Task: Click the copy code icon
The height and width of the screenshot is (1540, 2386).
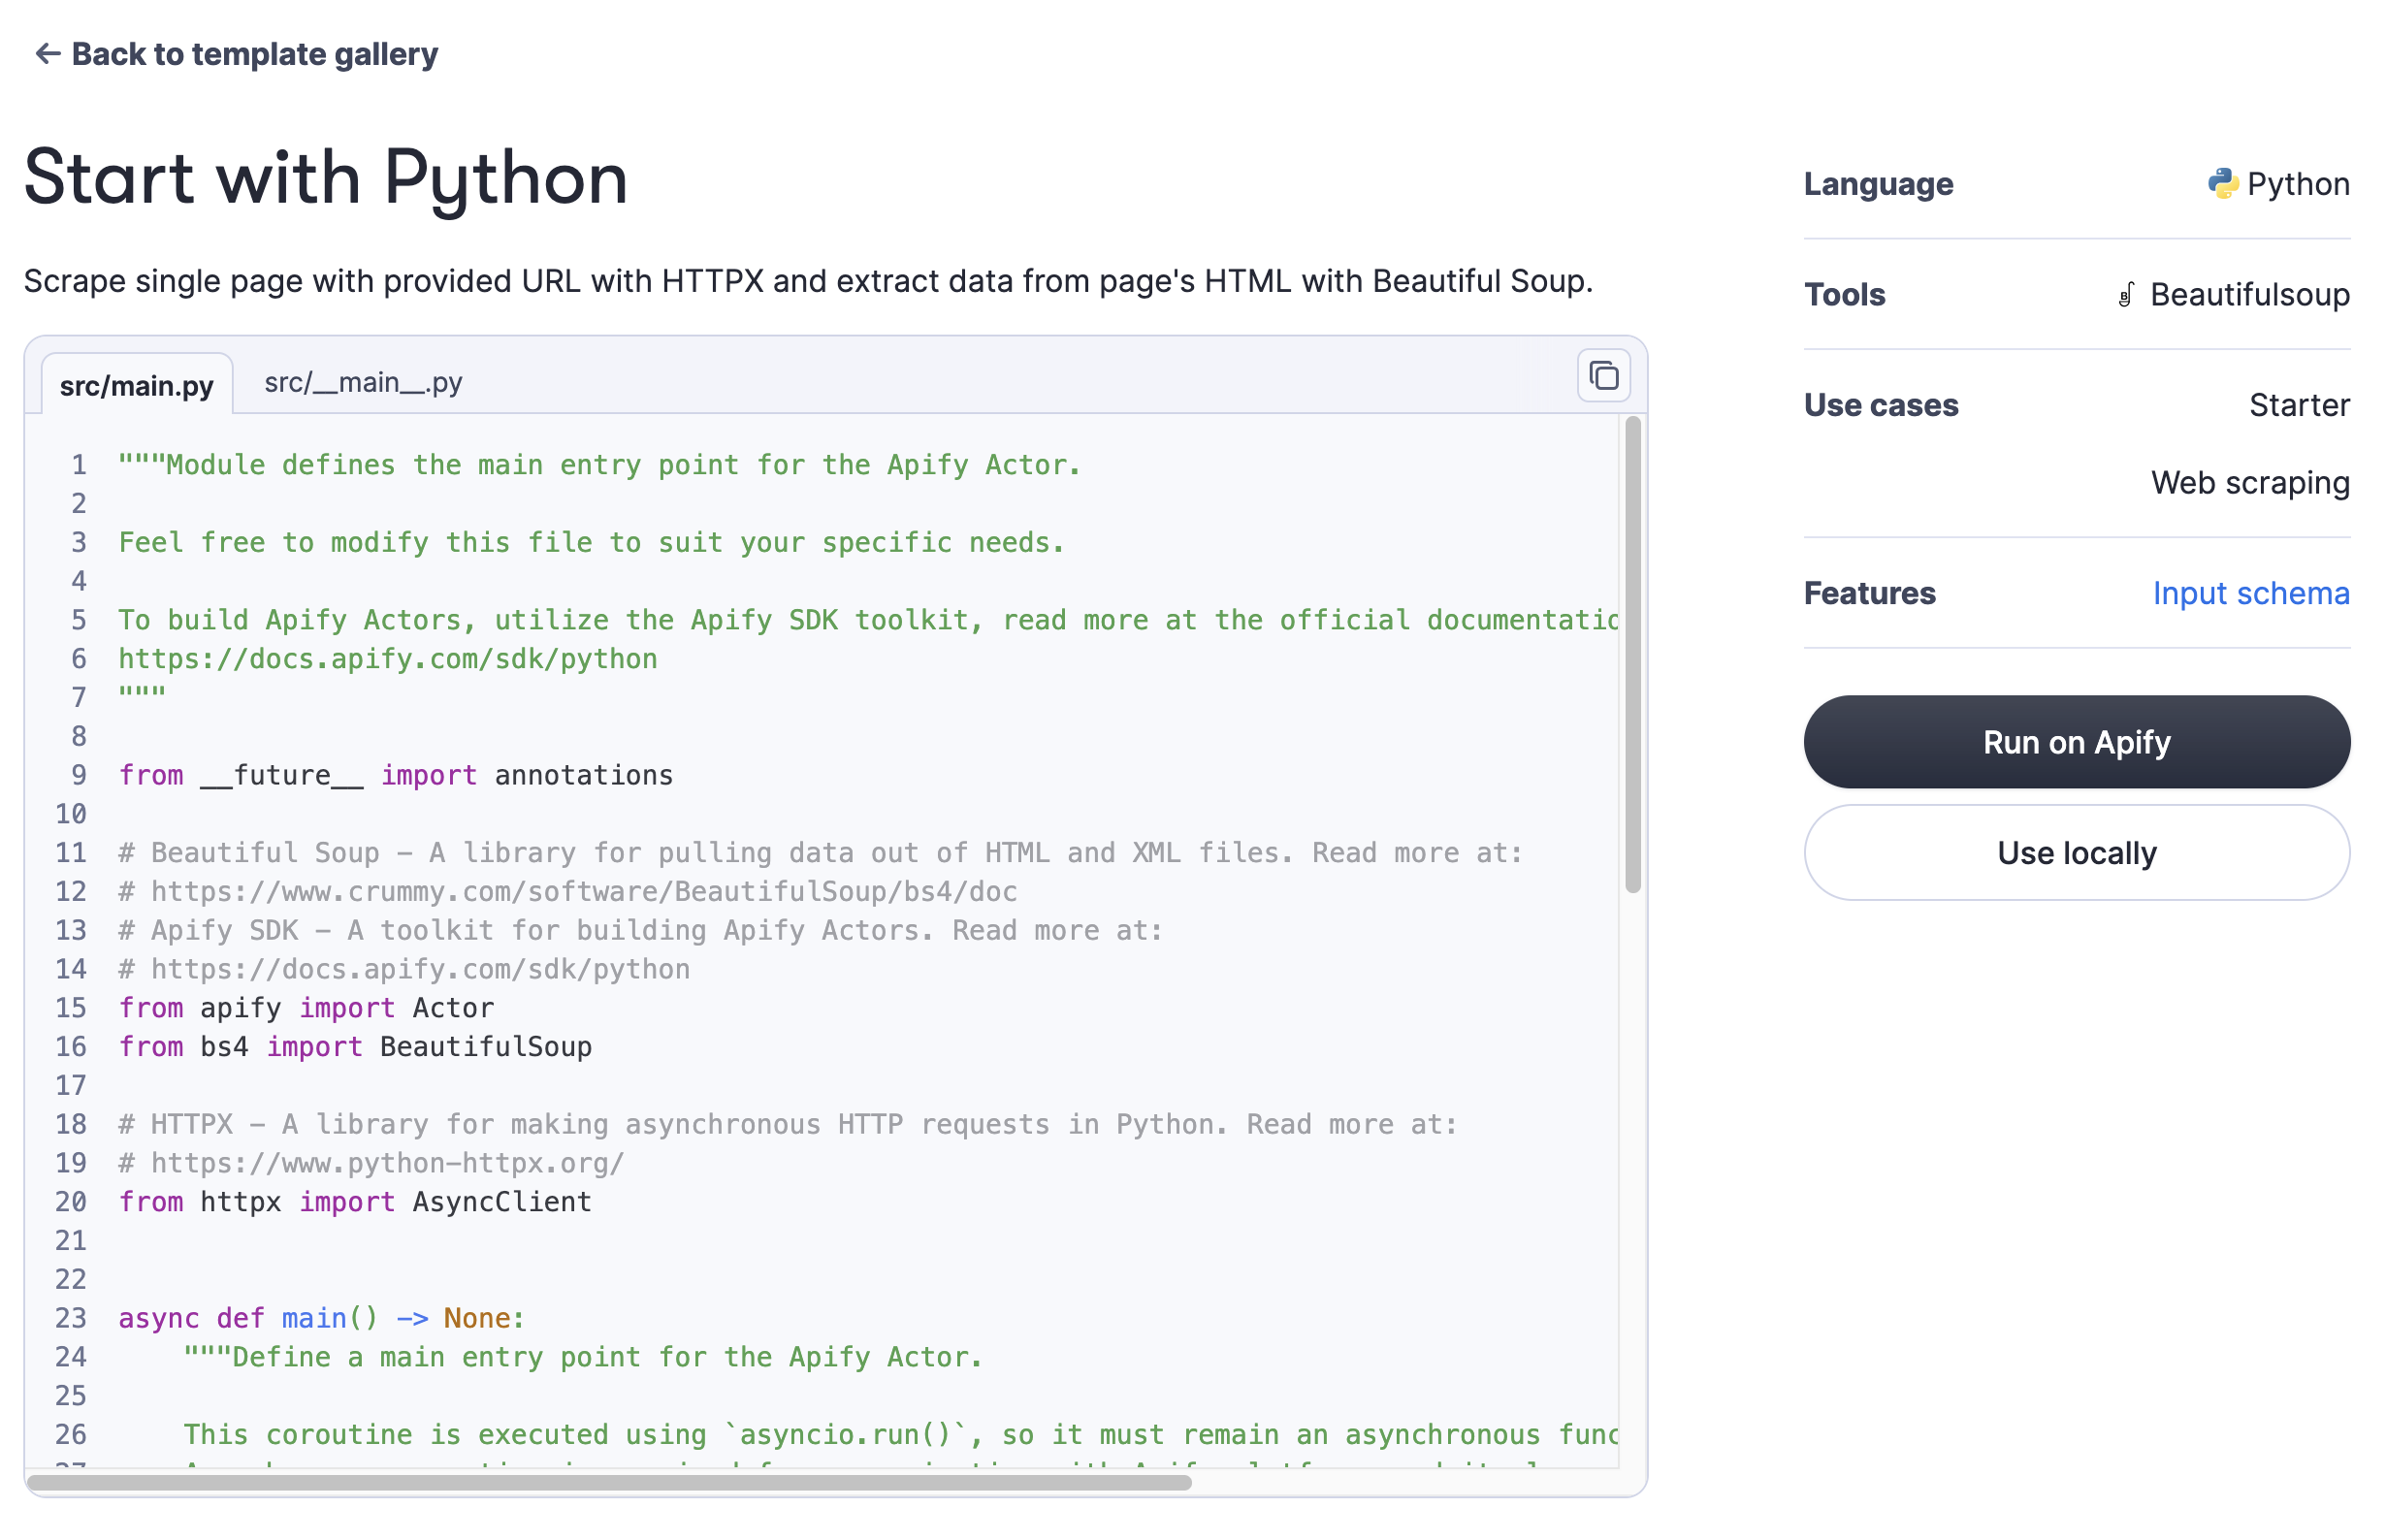Action: pos(1602,375)
